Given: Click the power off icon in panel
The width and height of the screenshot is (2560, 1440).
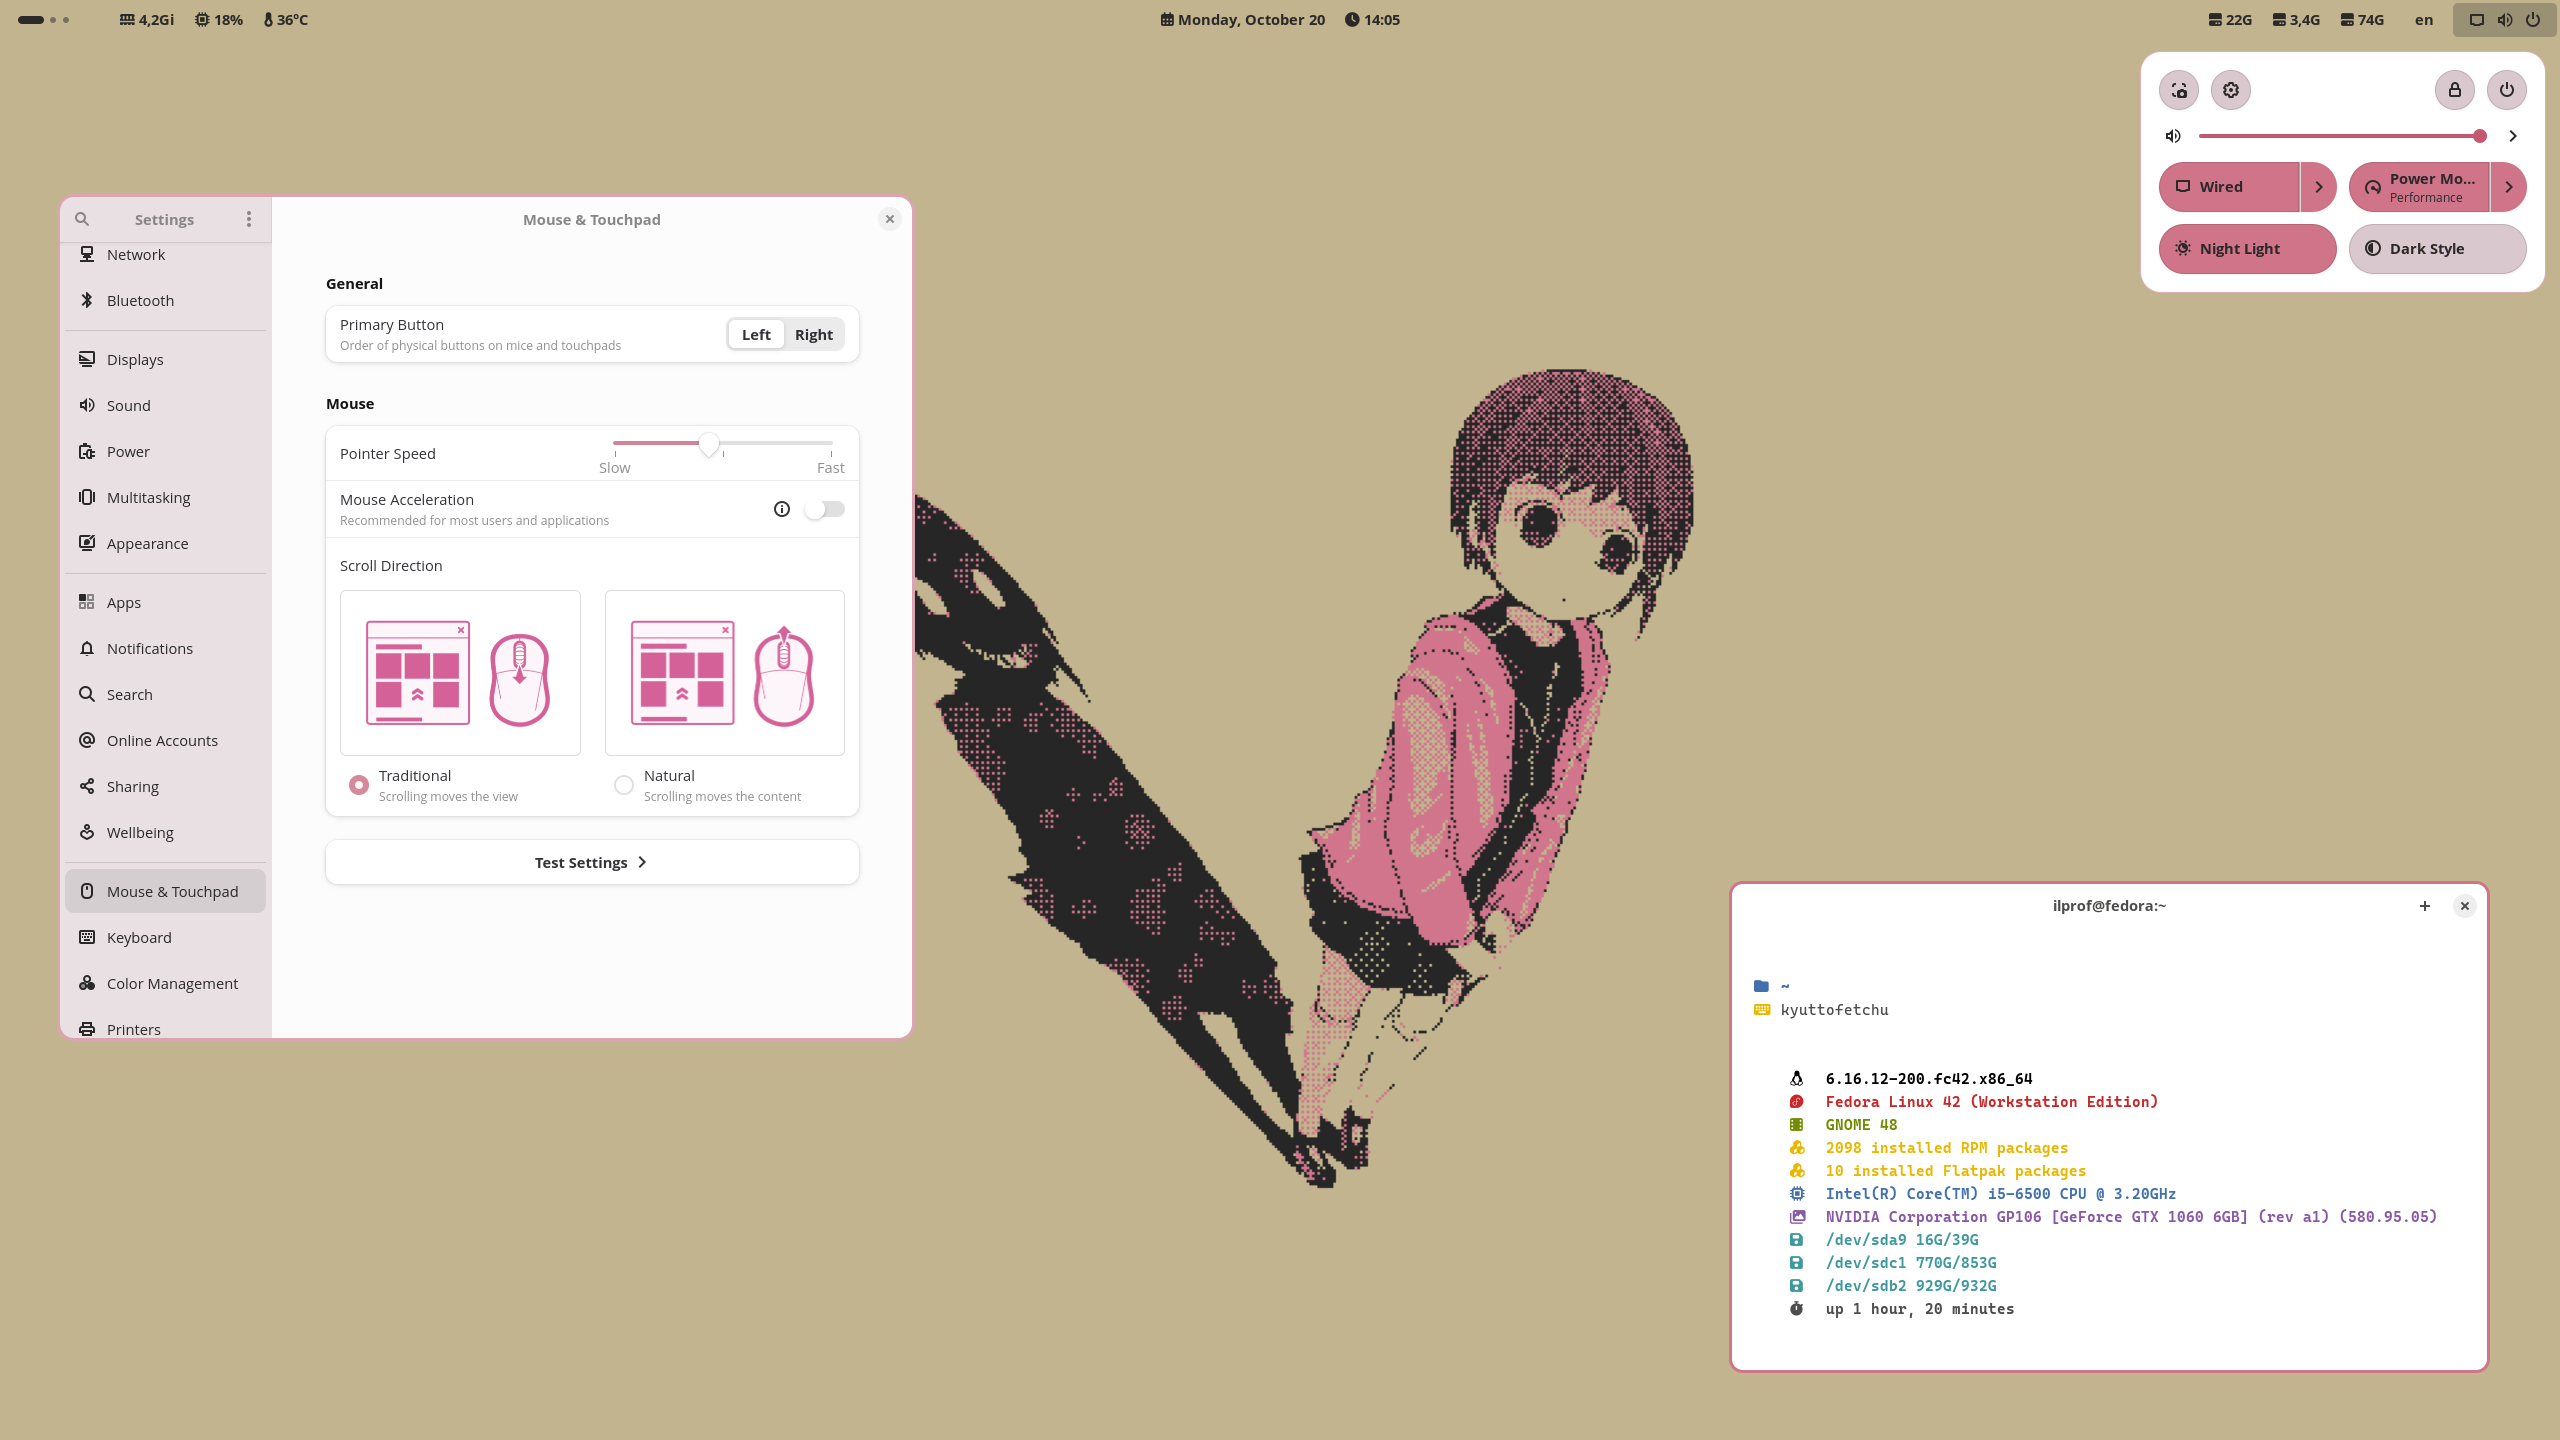Looking at the screenshot, I should [x=2506, y=90].
